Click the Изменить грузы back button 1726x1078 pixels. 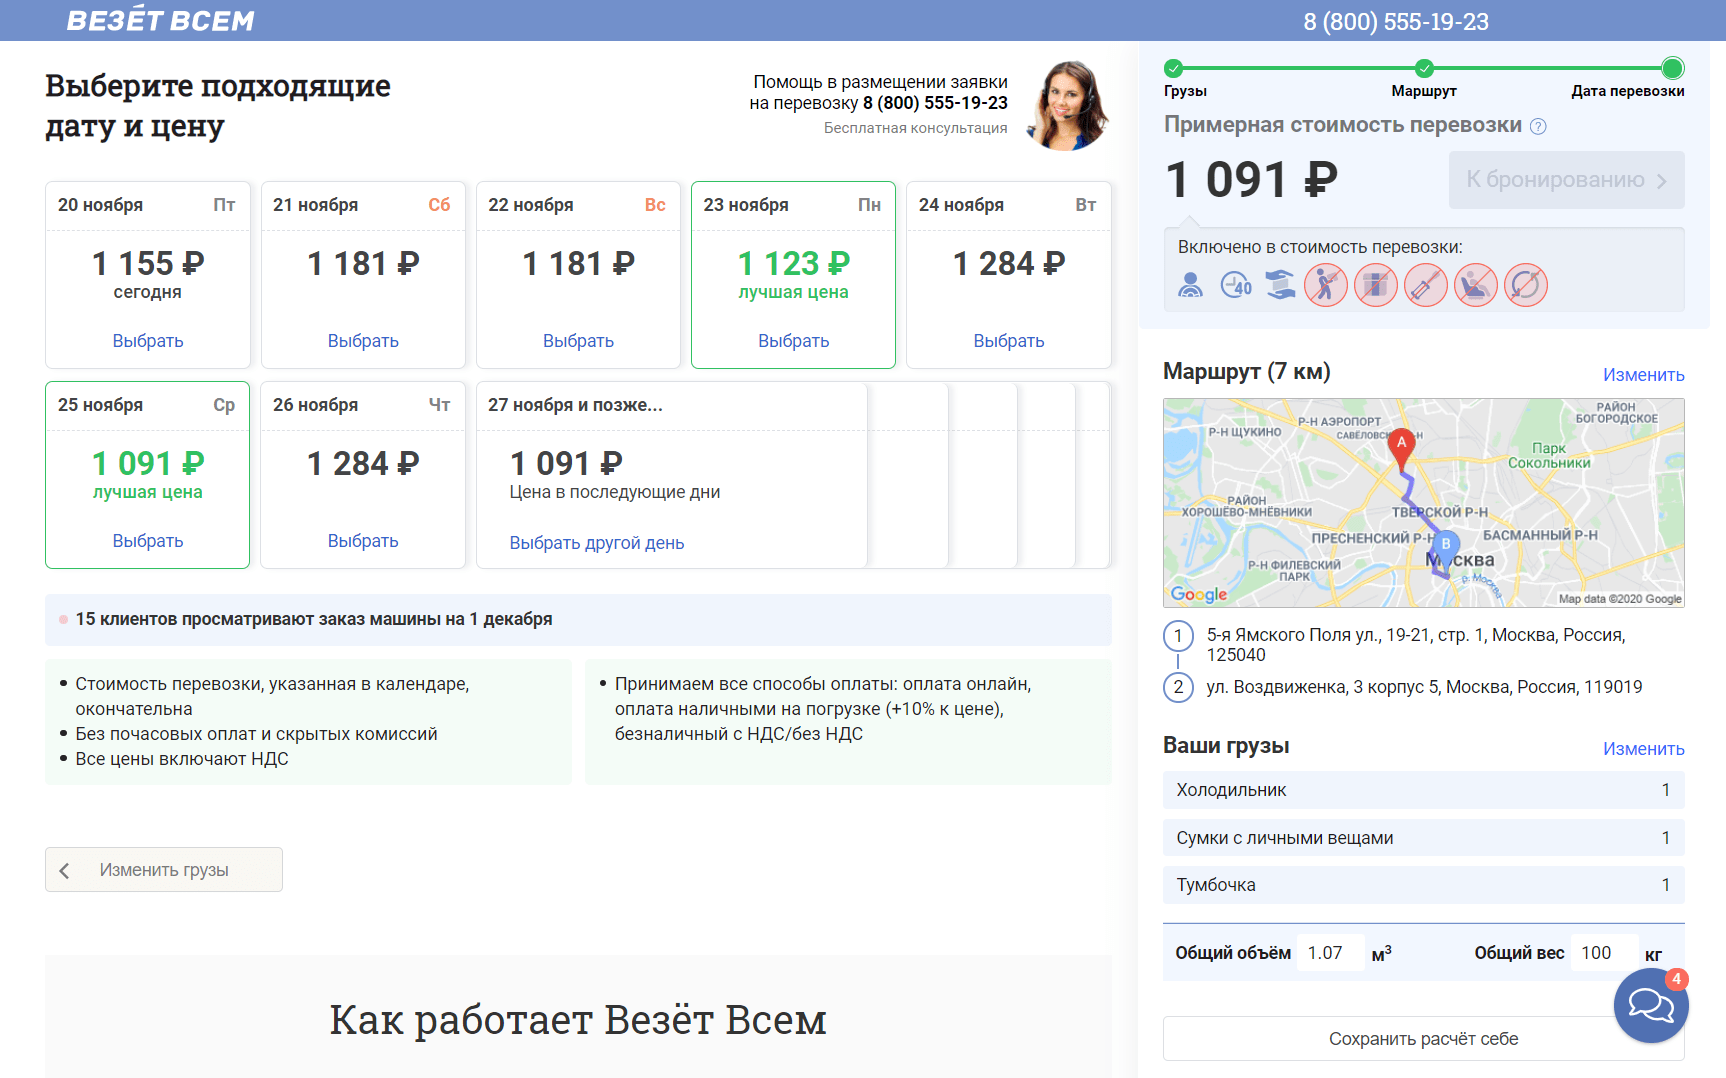[164, 870]
